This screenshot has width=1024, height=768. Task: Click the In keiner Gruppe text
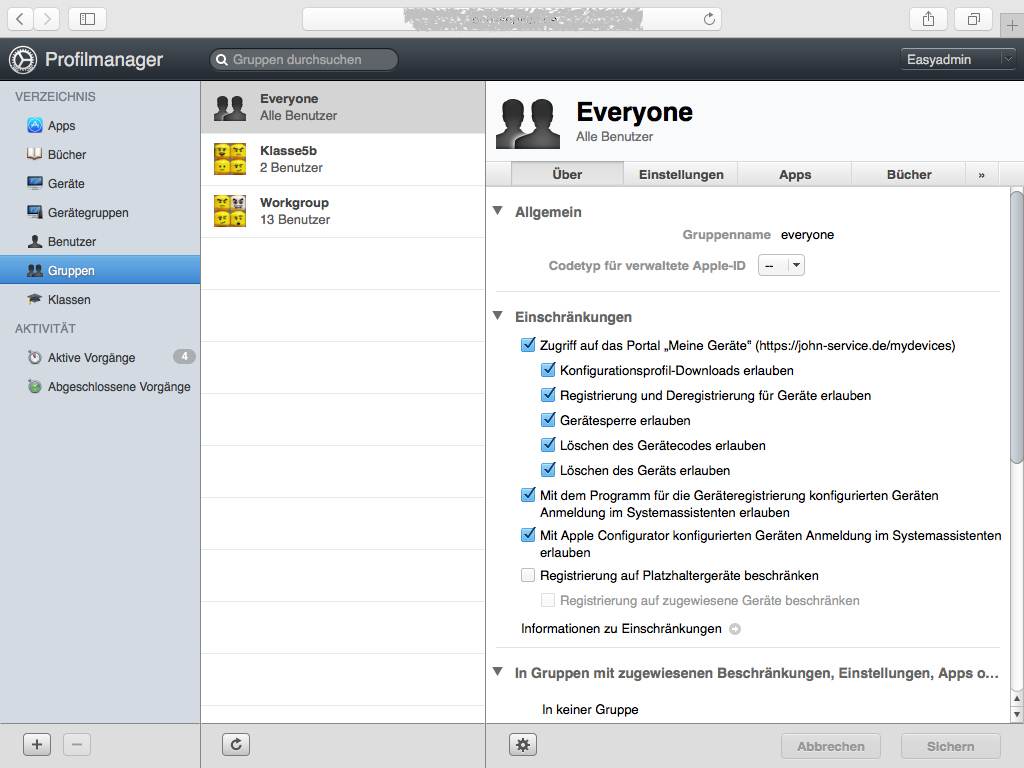pyautogui.click(x=590, y=709)
